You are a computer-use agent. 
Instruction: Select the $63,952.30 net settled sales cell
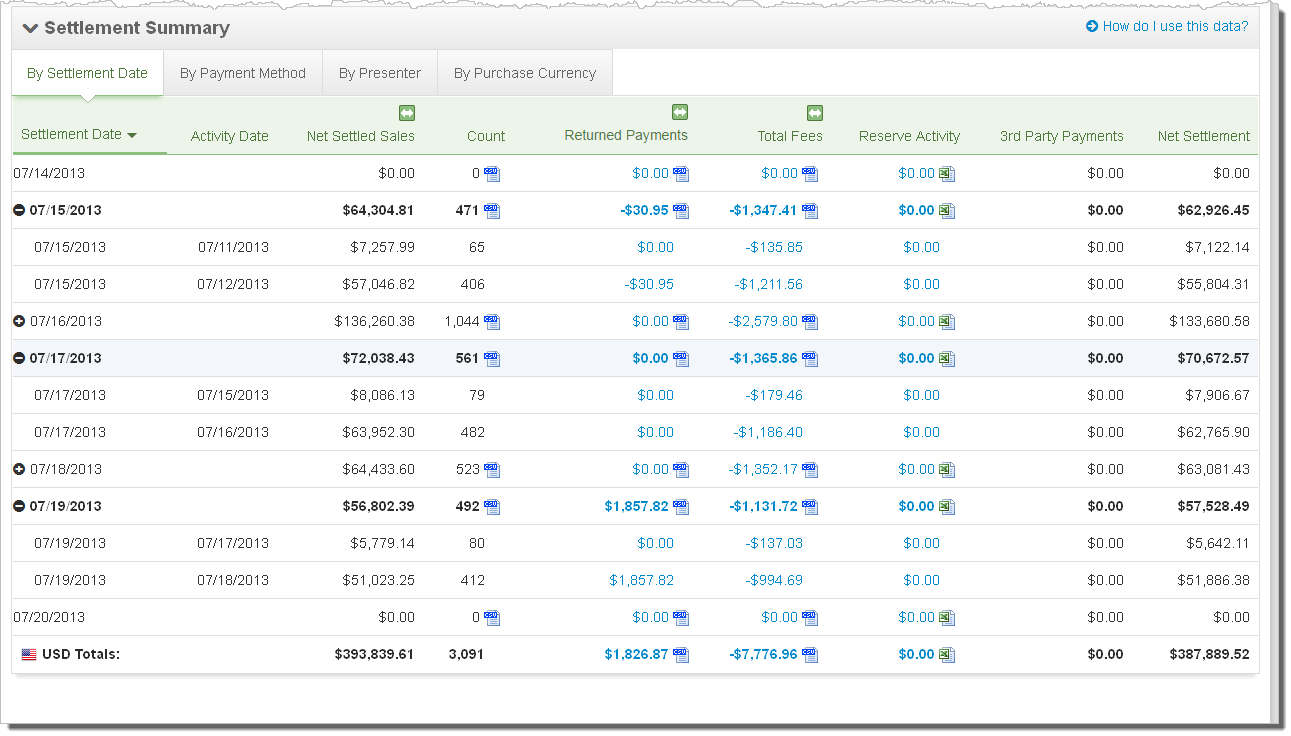click(378, 433)
